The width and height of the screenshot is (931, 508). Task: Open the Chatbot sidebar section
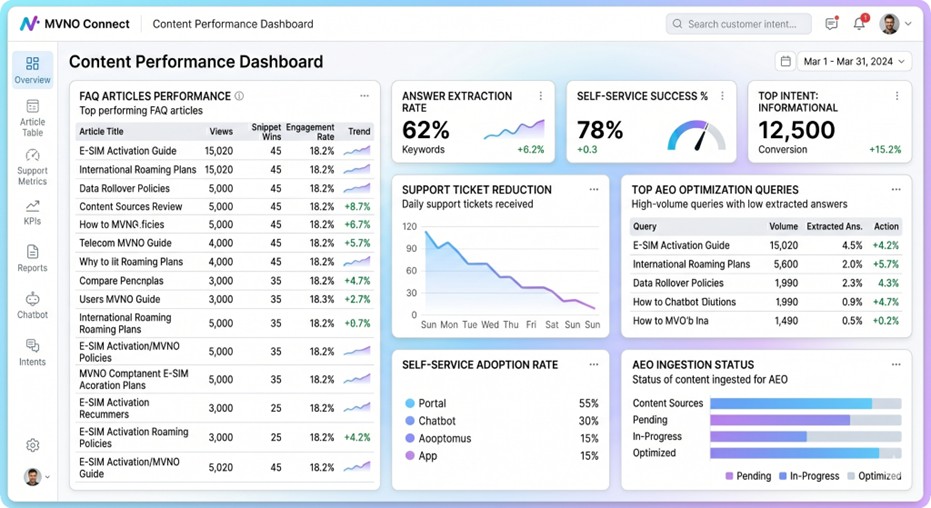33,305
